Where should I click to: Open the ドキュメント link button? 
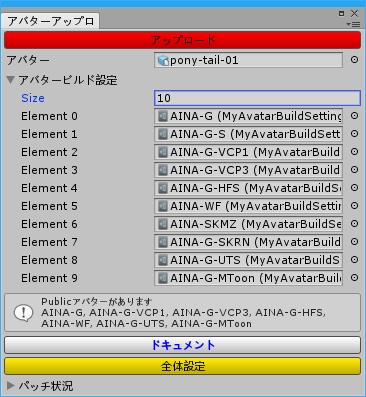point(183,345)
